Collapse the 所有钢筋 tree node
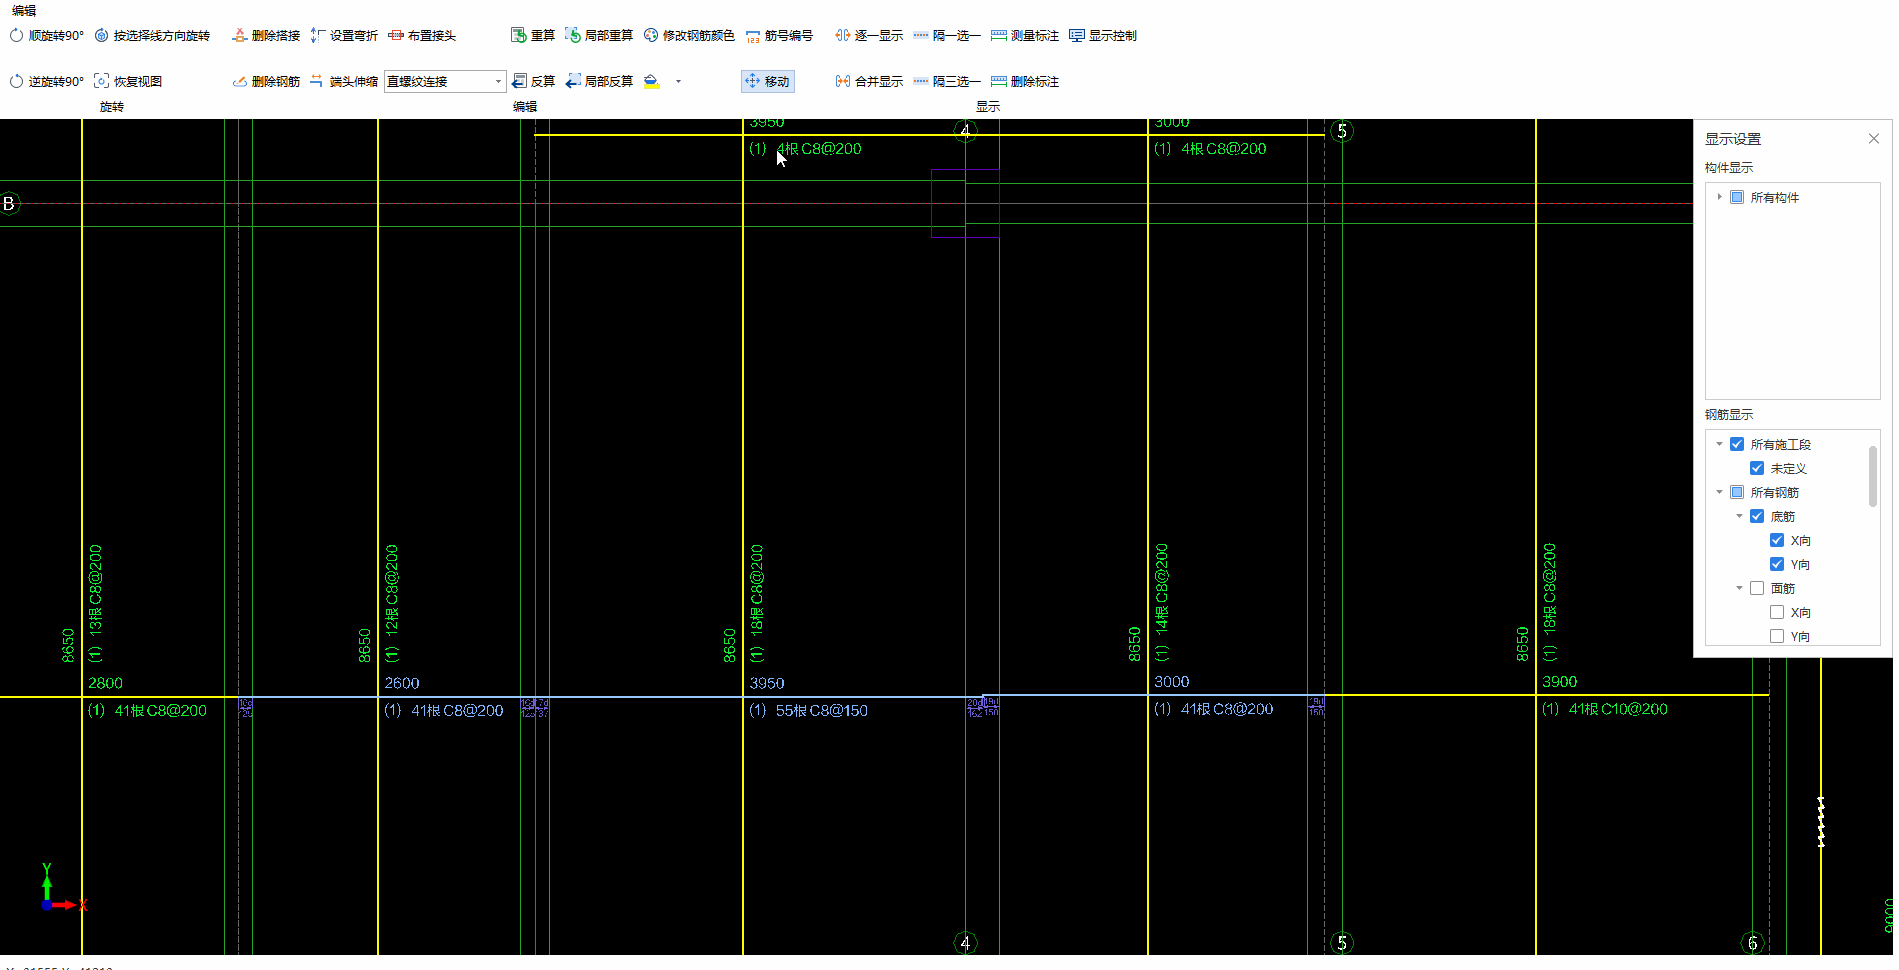Screen dimensions: 1899x970 pos(1719,492)
